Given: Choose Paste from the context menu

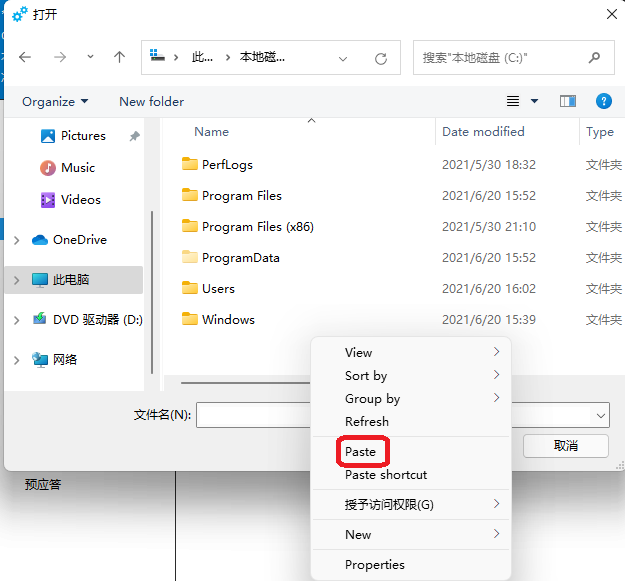Looking at the screenshot, I should (360, 452).
